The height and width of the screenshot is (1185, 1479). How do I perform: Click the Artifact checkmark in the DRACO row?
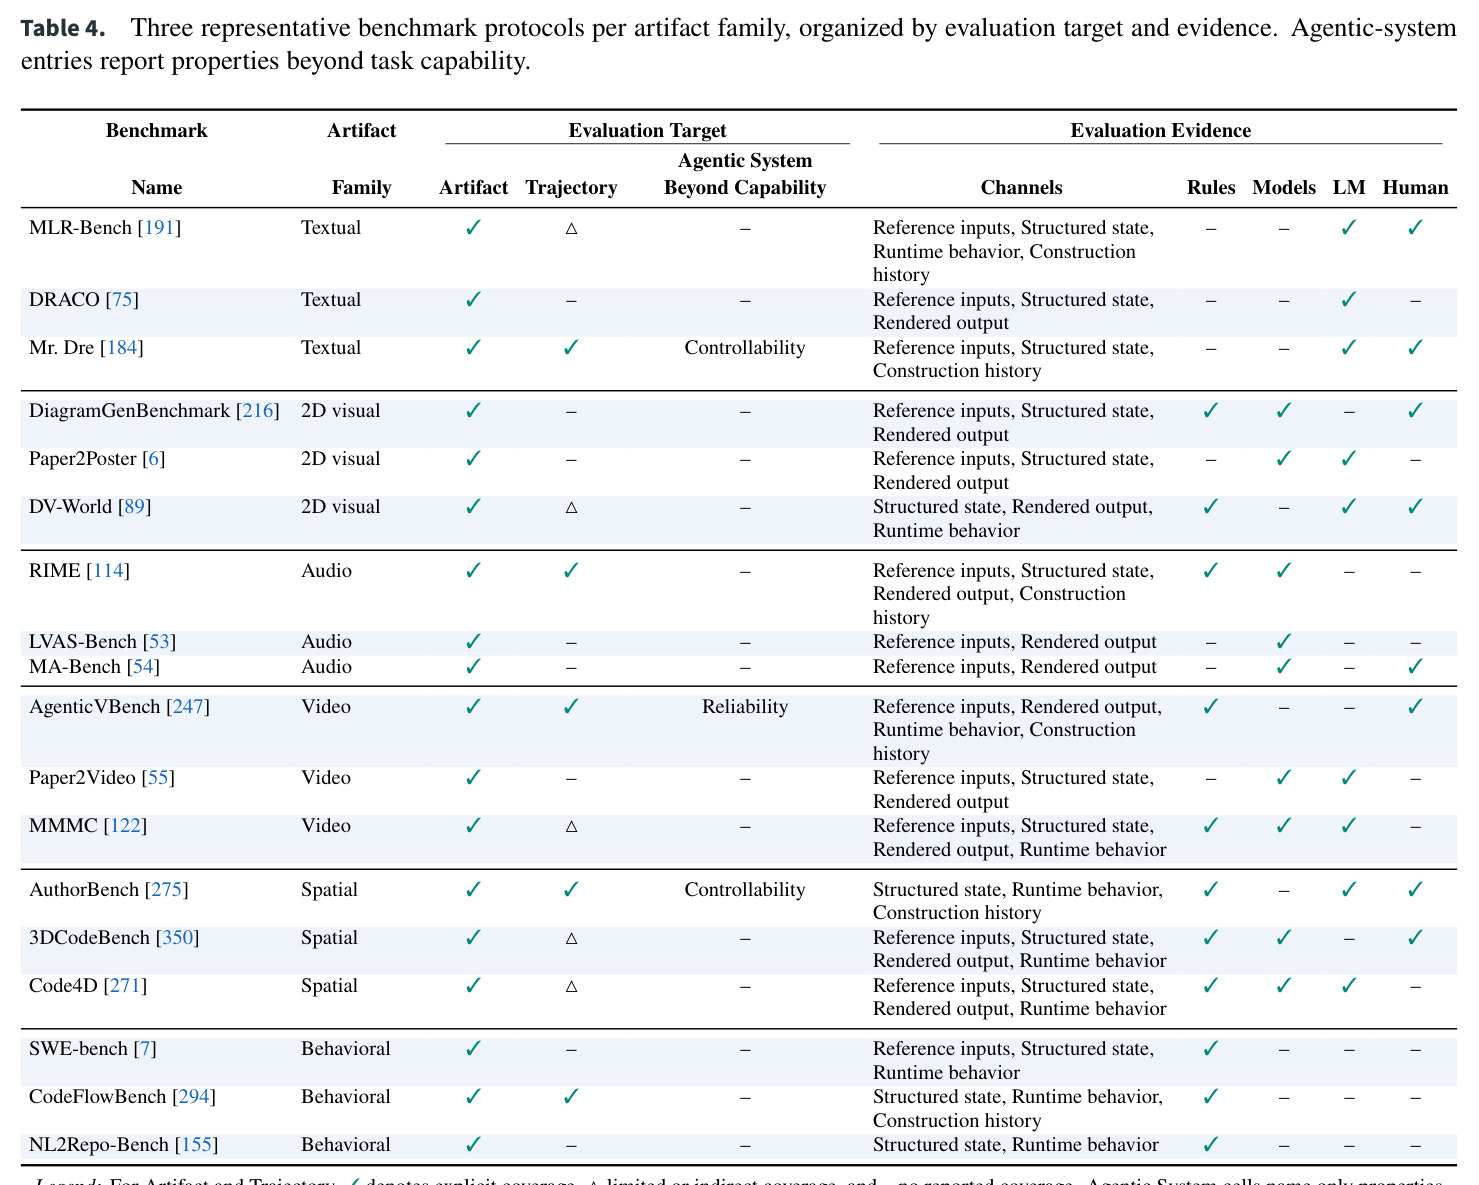click(x=474, y=300)
